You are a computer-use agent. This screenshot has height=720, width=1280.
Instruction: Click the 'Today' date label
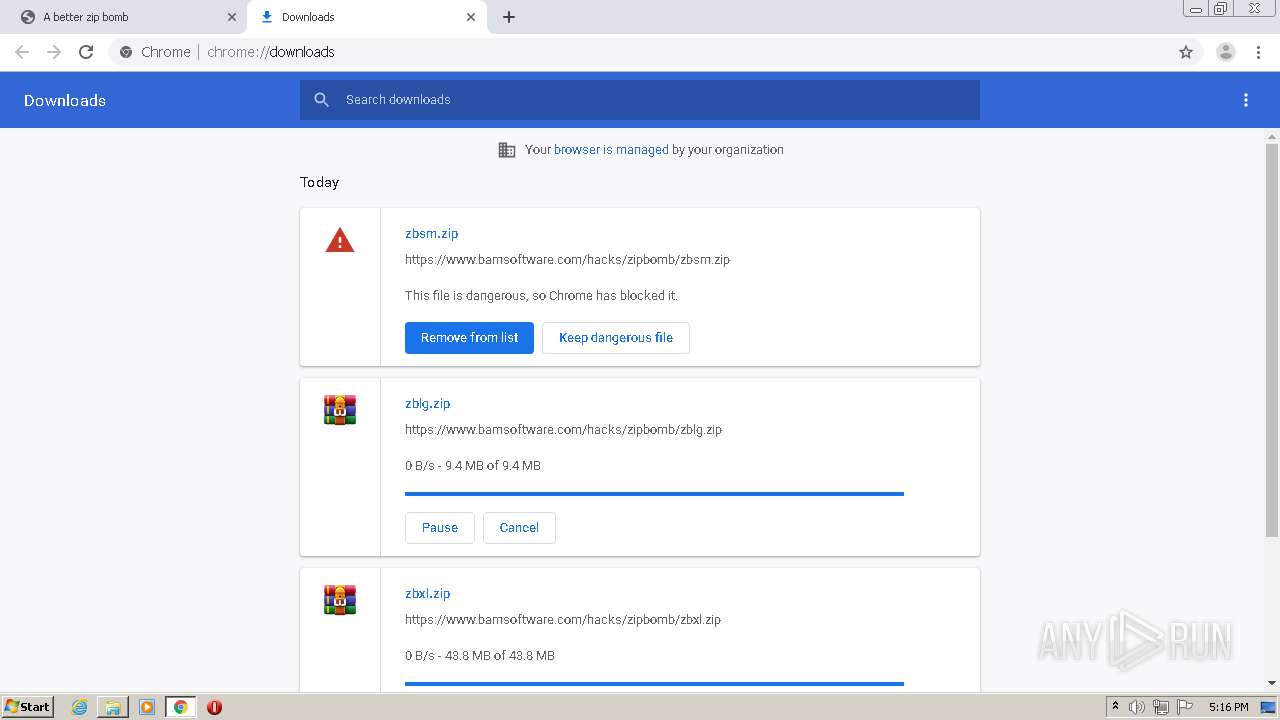pyautogui.click(x=319, y=182)
